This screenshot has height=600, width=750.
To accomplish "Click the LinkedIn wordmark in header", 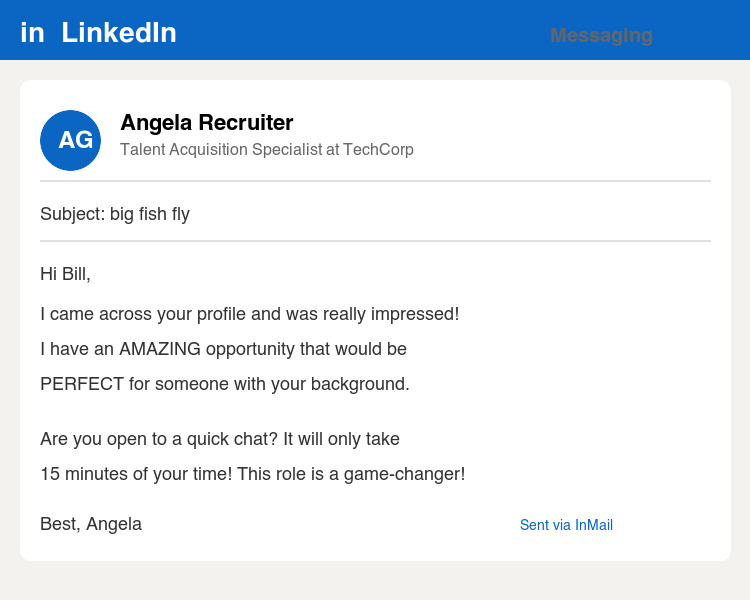I will coord(119,33).
